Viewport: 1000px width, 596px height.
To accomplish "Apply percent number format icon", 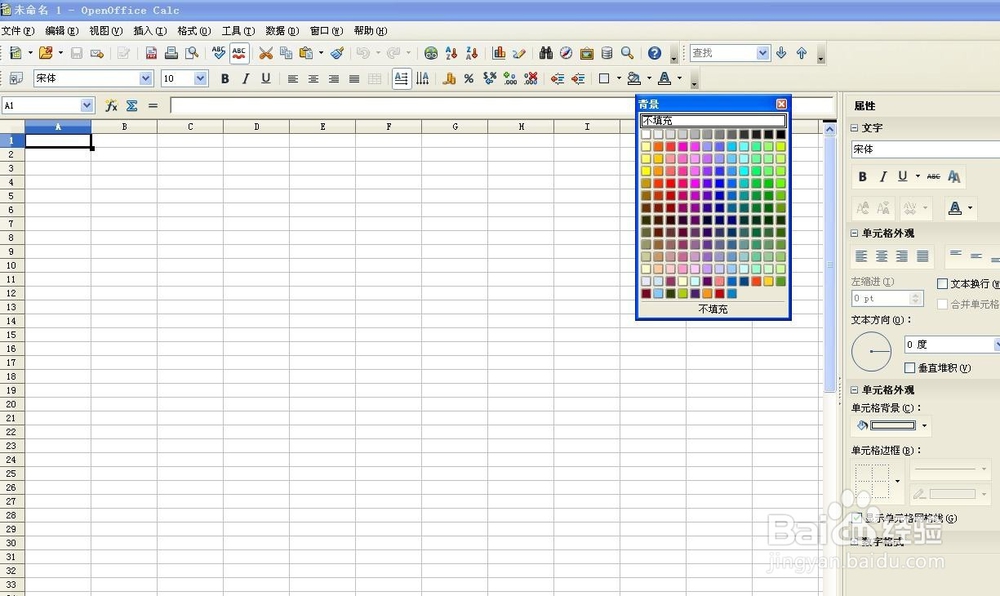I will pyautogui.click(x=469, y=78).
